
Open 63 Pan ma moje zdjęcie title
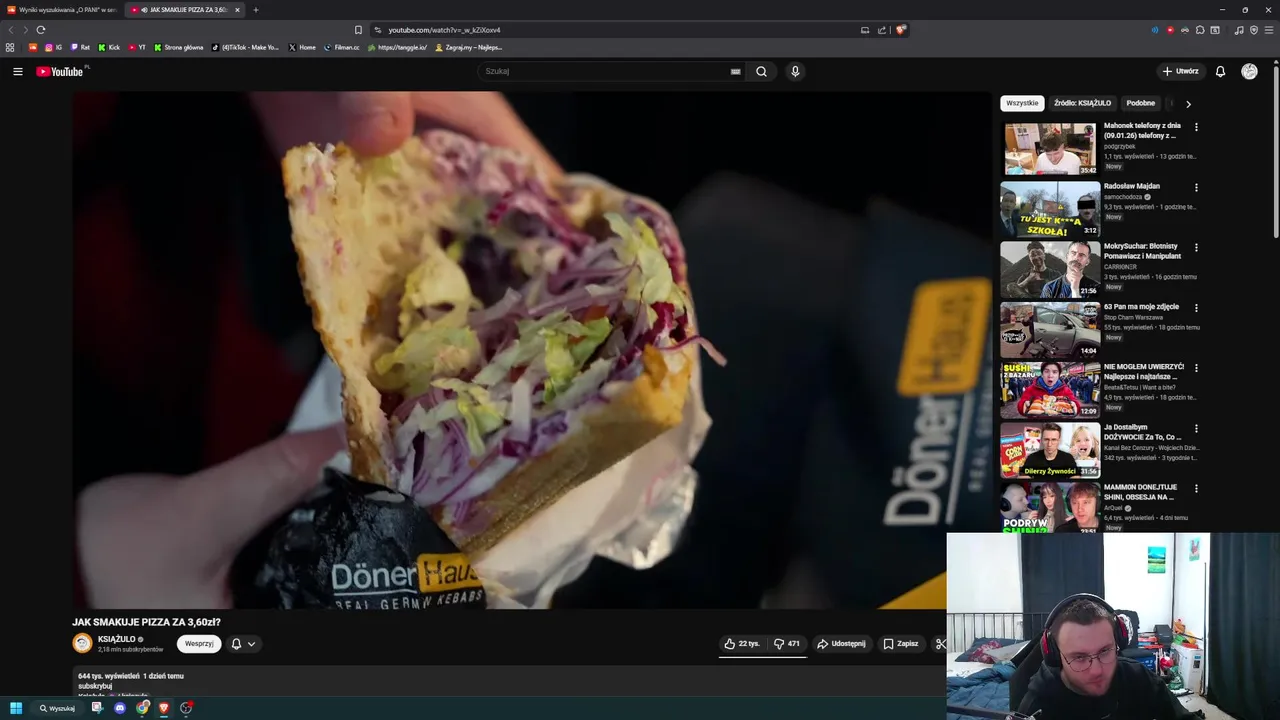pyautogui.click(x=1141, y=307)
